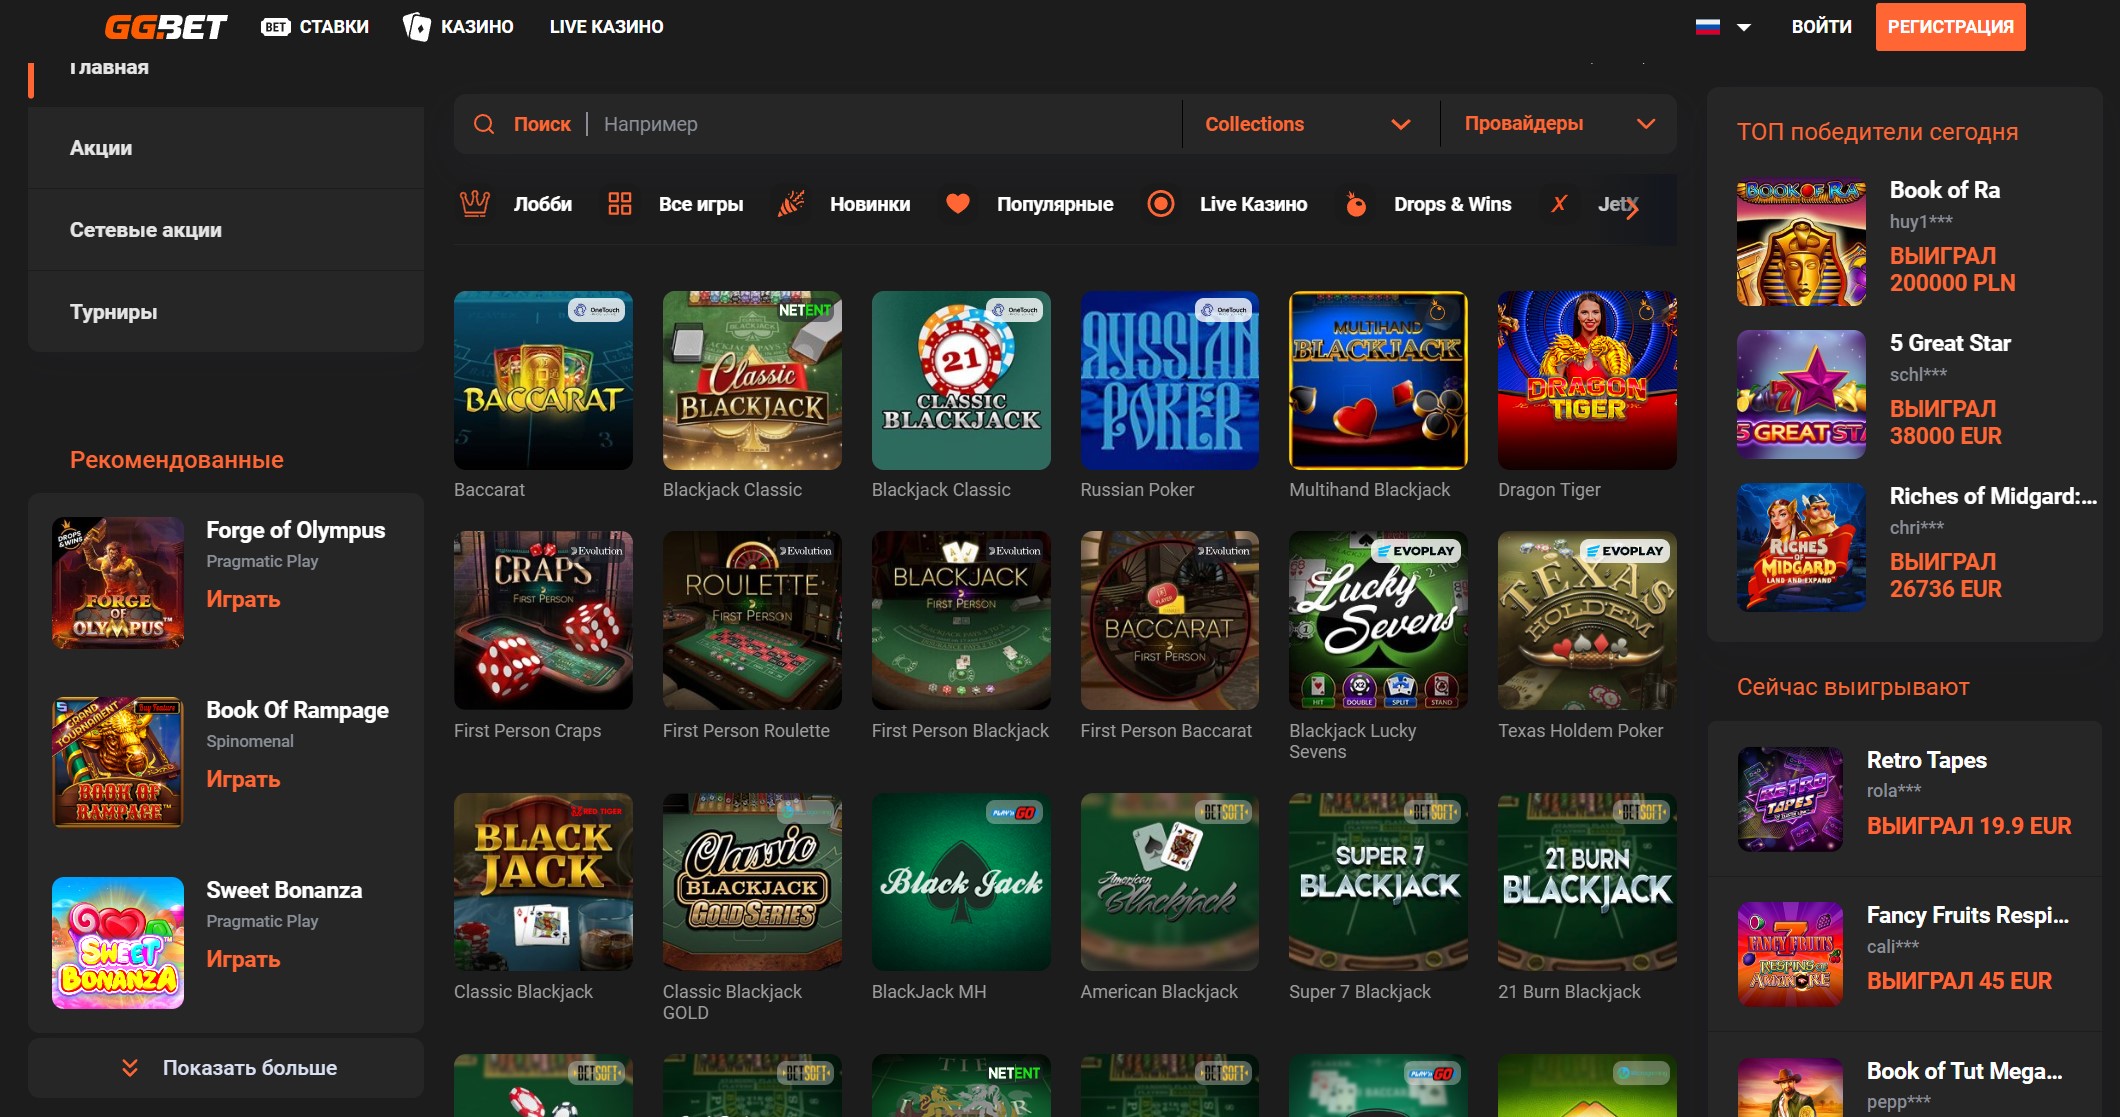
Task: Open the 5 Great Star winner thumbnail
Action: pyautogui.click(x=1801, y=395)
